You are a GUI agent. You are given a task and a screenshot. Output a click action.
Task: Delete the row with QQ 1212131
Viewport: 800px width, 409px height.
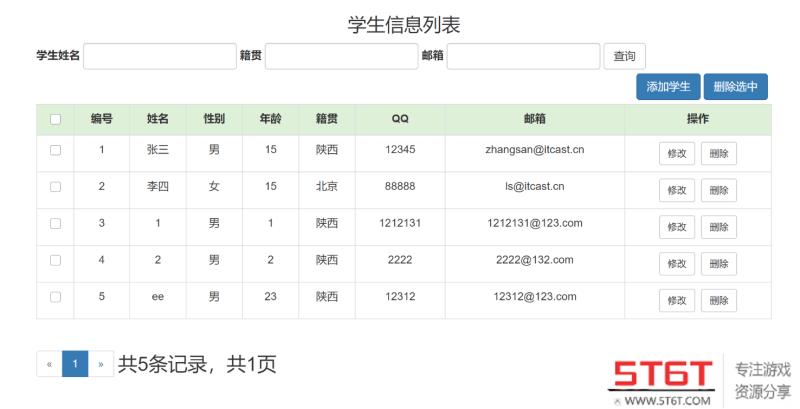(x=718, y=227)
